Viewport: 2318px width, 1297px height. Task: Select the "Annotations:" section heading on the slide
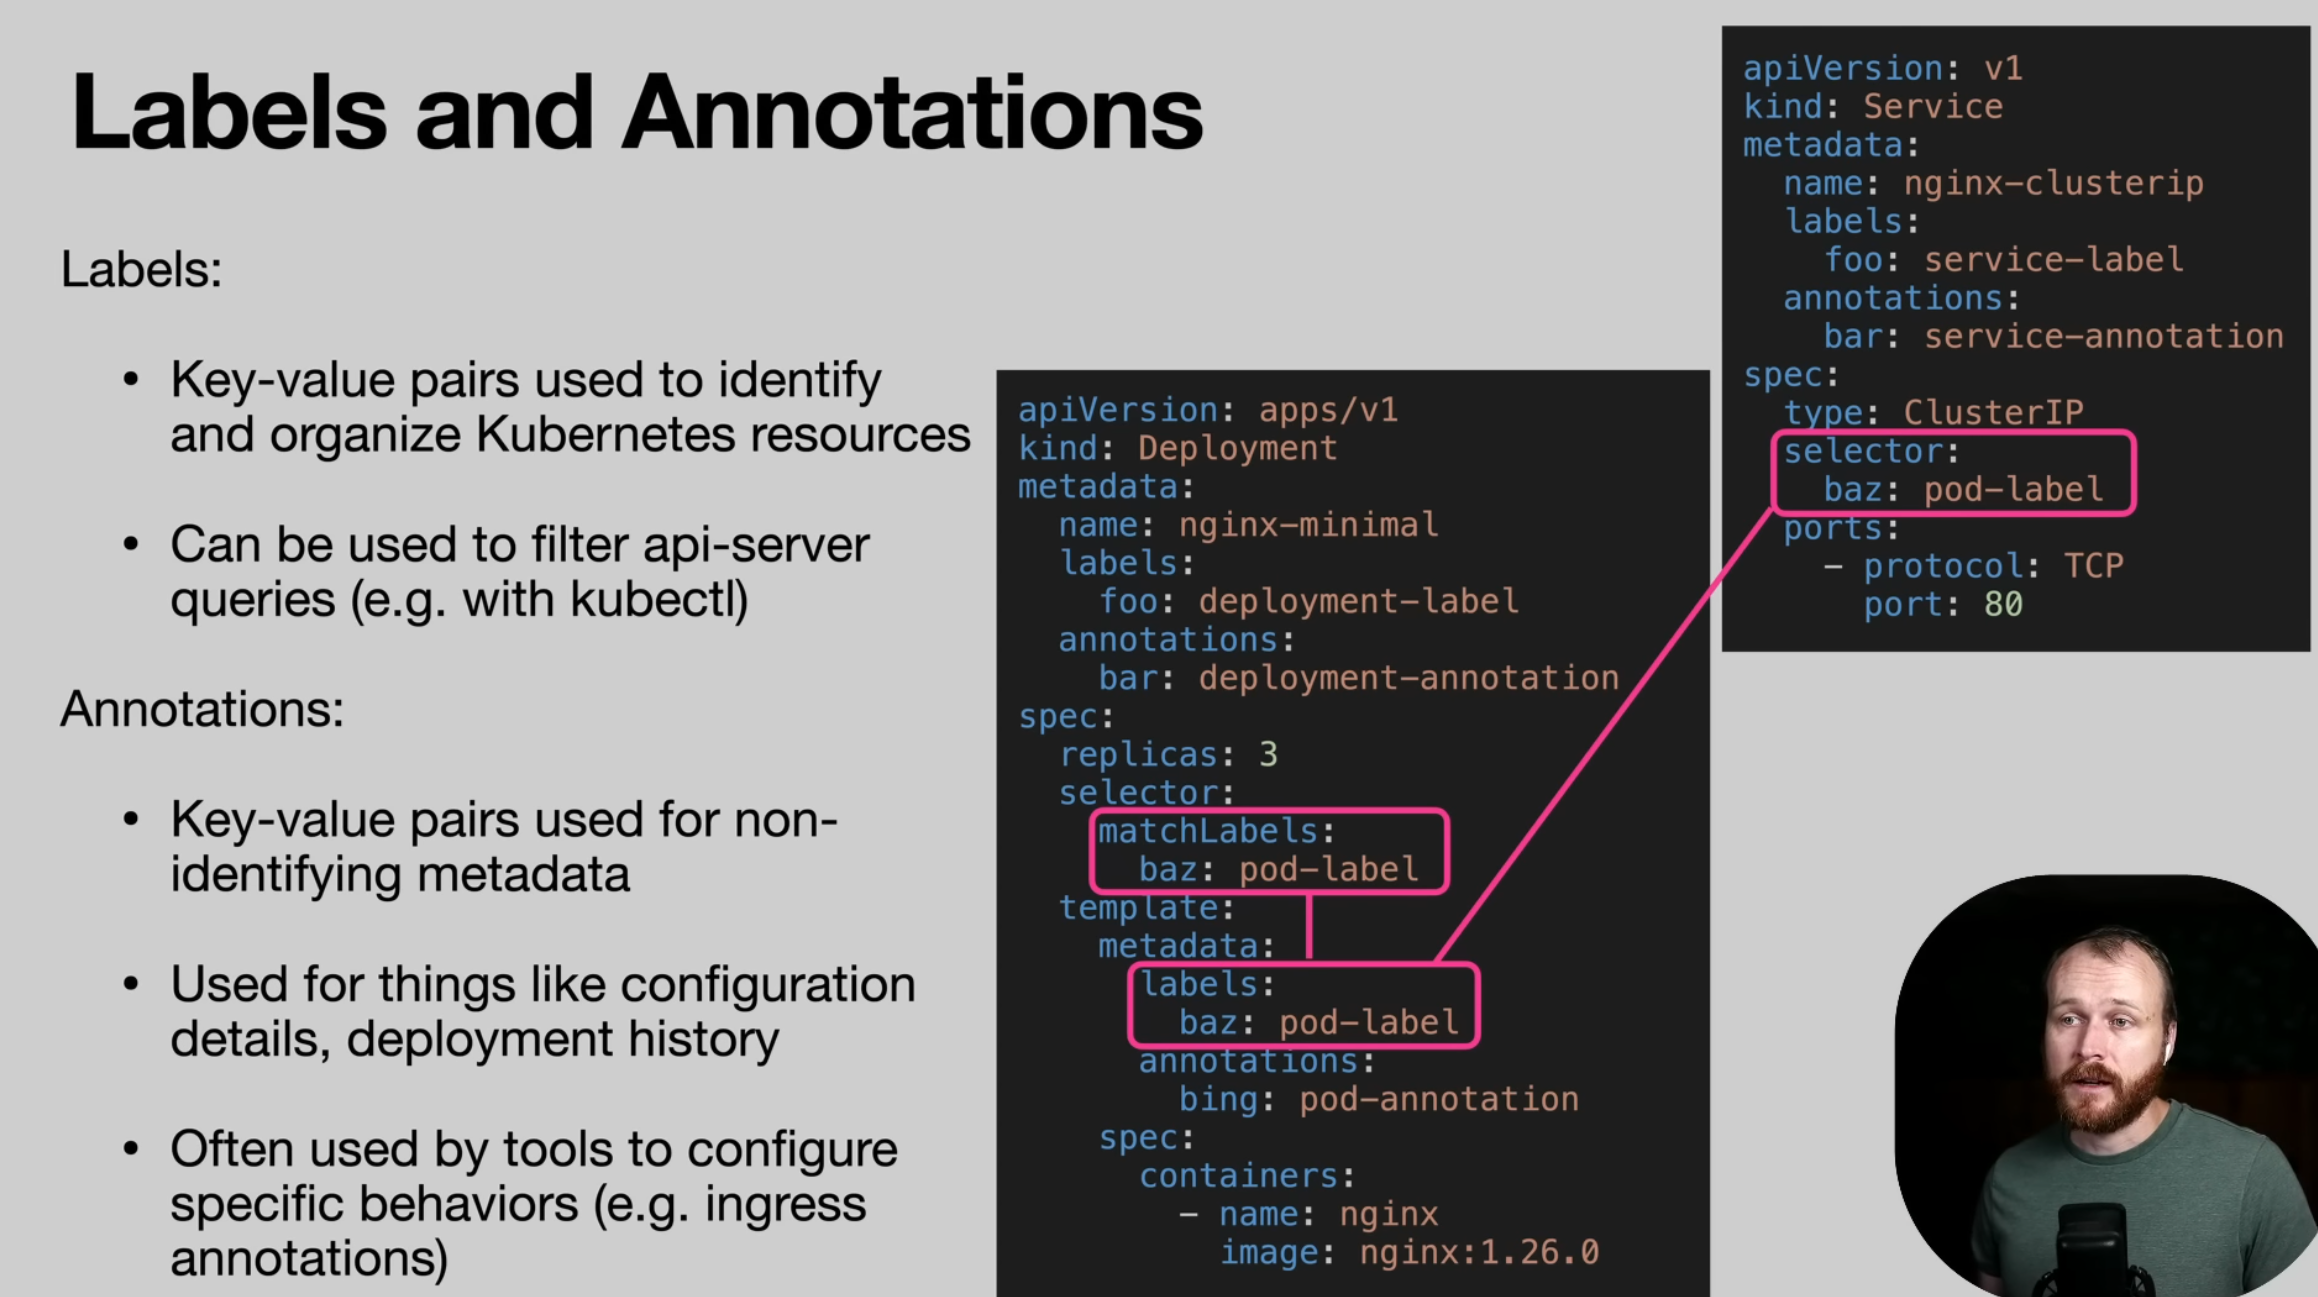(x=202, y=709)
